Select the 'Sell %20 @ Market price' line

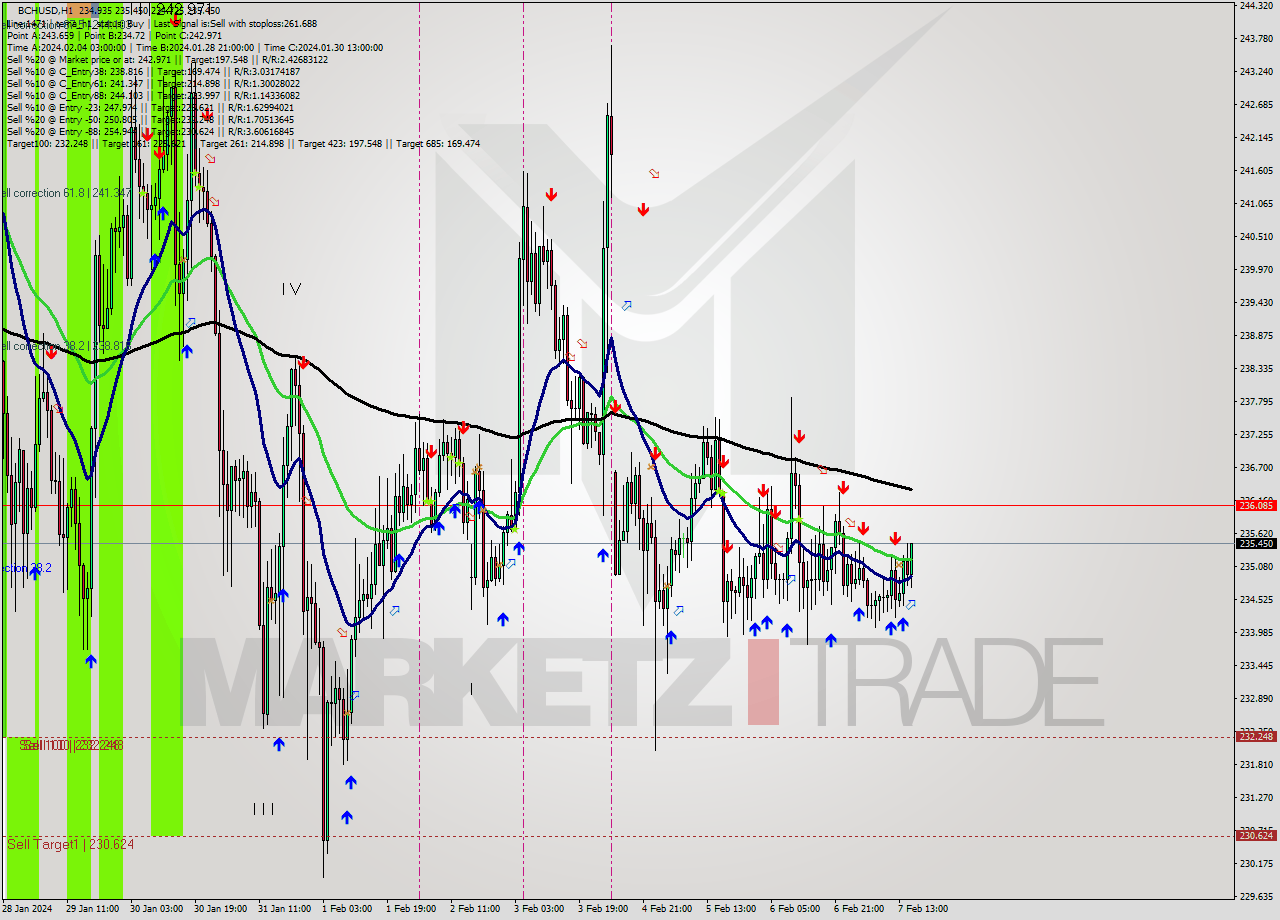[x=167, y=59]
